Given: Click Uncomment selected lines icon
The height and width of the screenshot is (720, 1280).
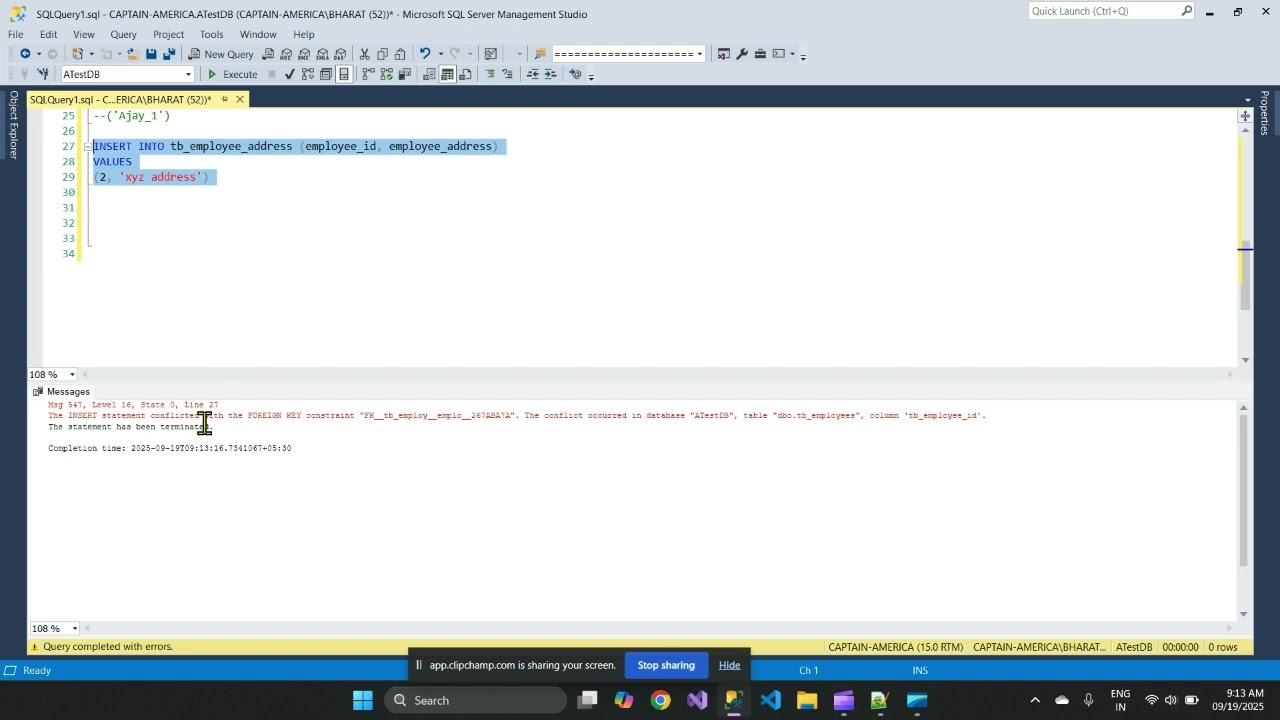Looking at the screenshot, I should point(508,74).
